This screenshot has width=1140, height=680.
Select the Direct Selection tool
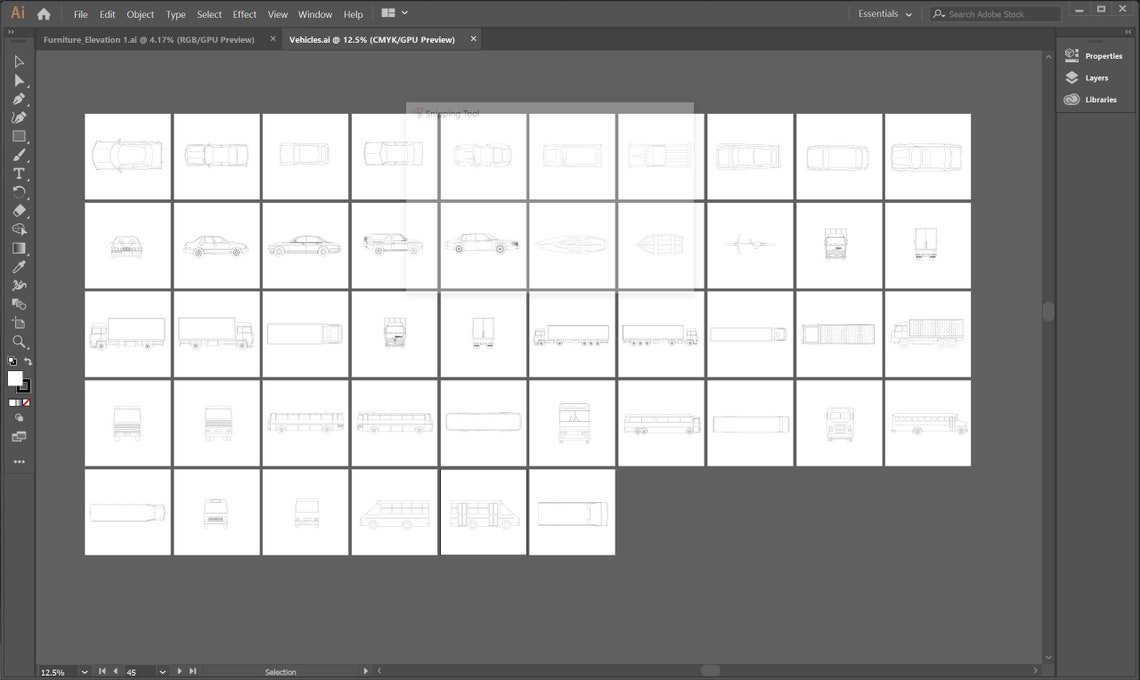tap(18, 80)
